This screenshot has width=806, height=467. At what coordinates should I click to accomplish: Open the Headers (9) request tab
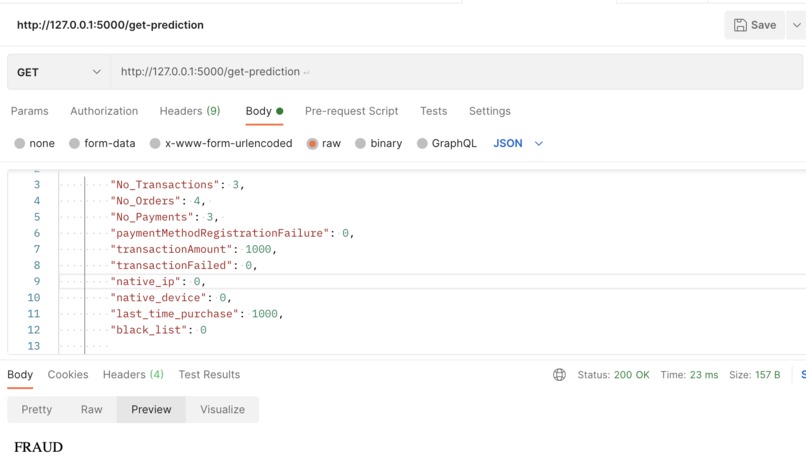click(x=190, y=111)
